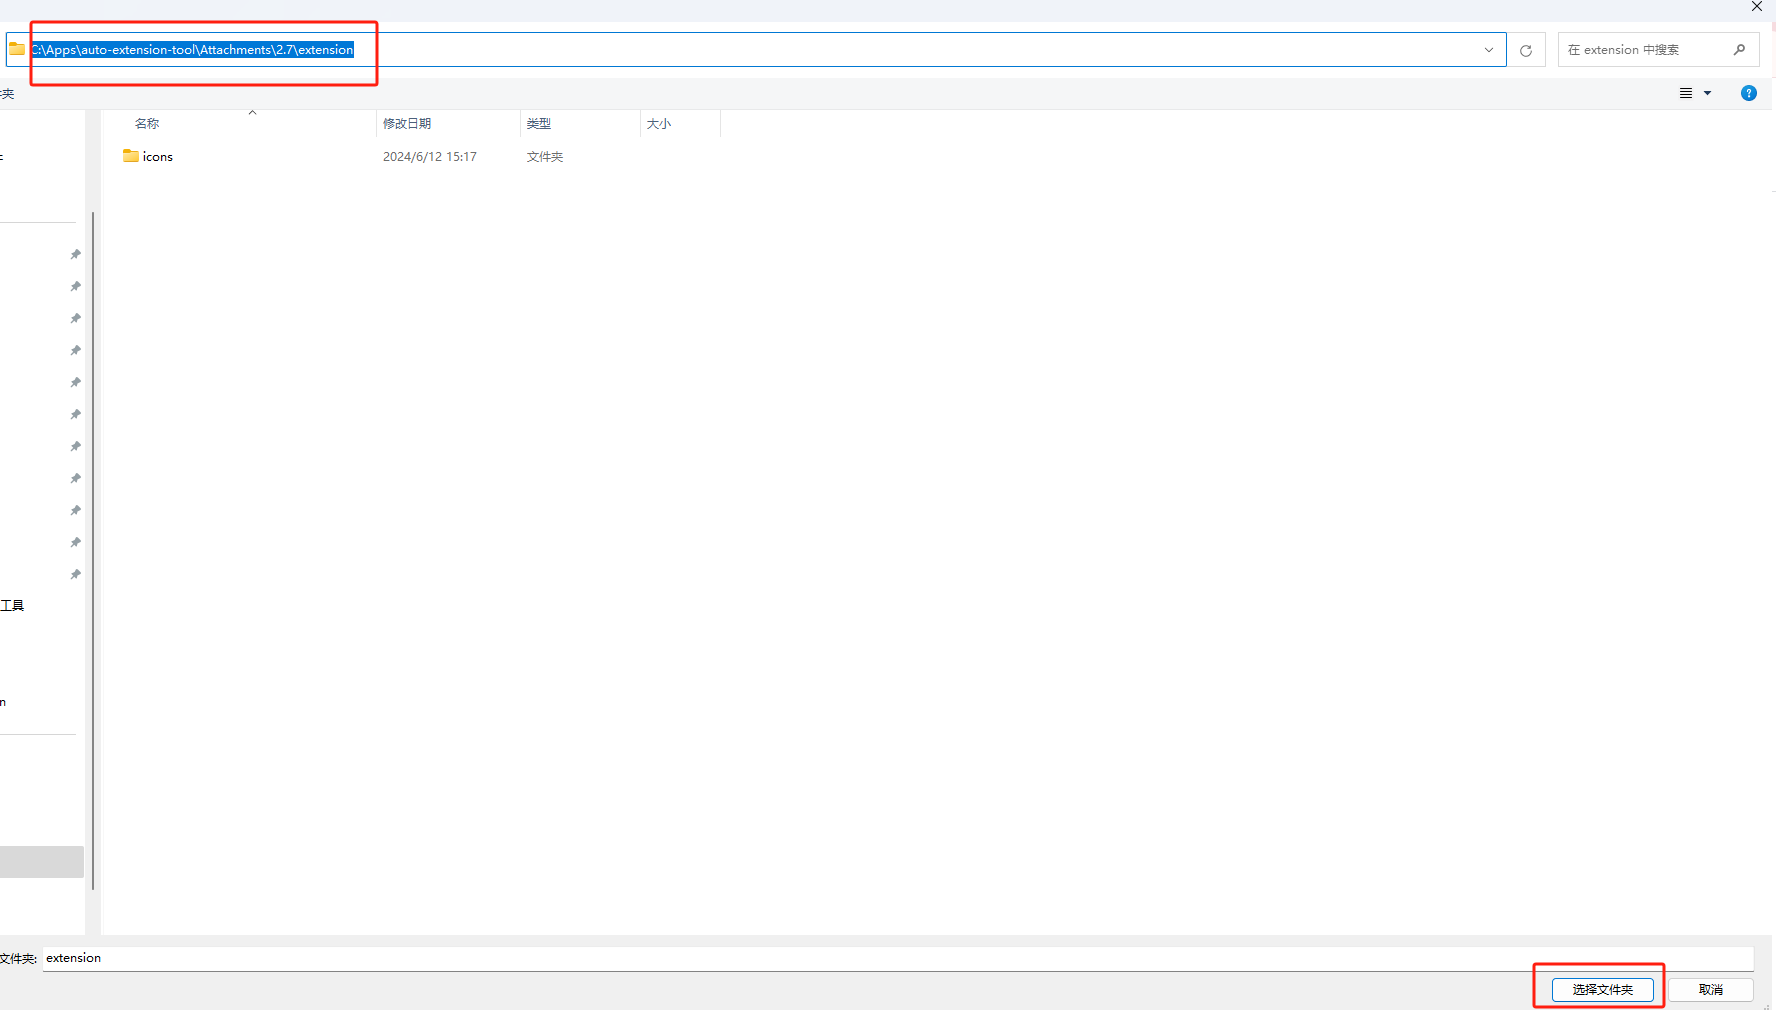Toggle sort arrow above 名称 column
Screen dimensions: 1776x1010
pos(252,113)
